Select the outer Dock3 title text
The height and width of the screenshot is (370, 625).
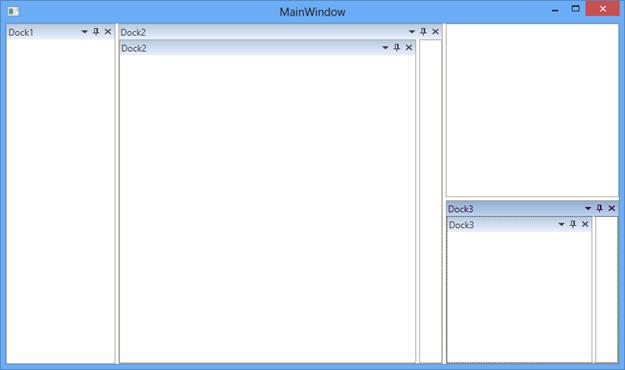(461, 209)
